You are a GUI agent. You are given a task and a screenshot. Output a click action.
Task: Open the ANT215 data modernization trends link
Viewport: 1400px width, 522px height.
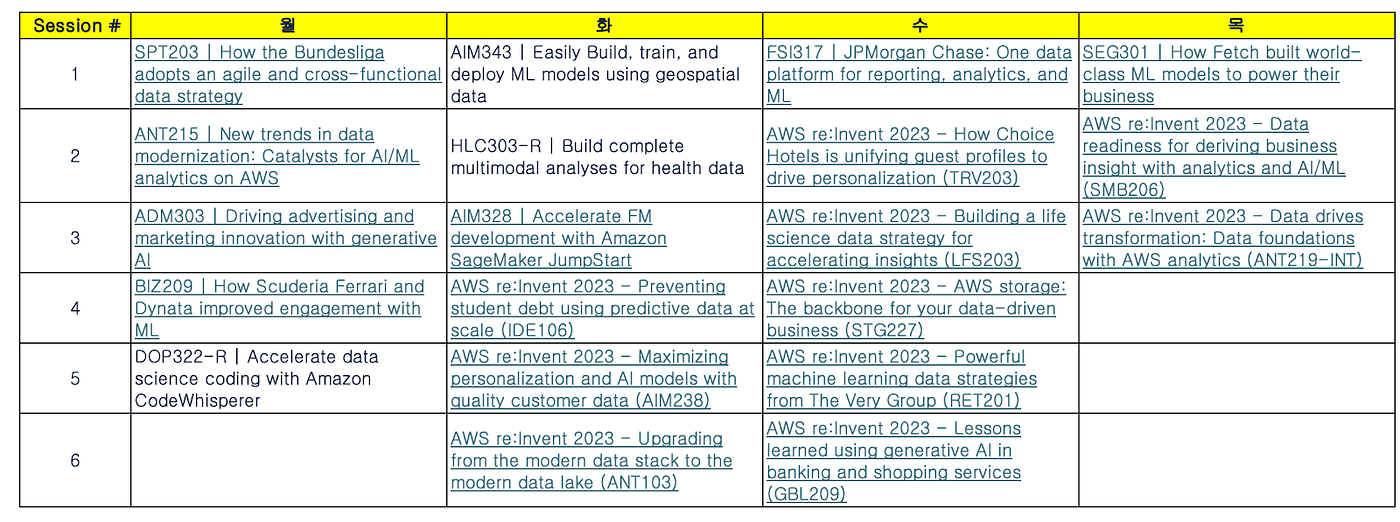[277, 156]
